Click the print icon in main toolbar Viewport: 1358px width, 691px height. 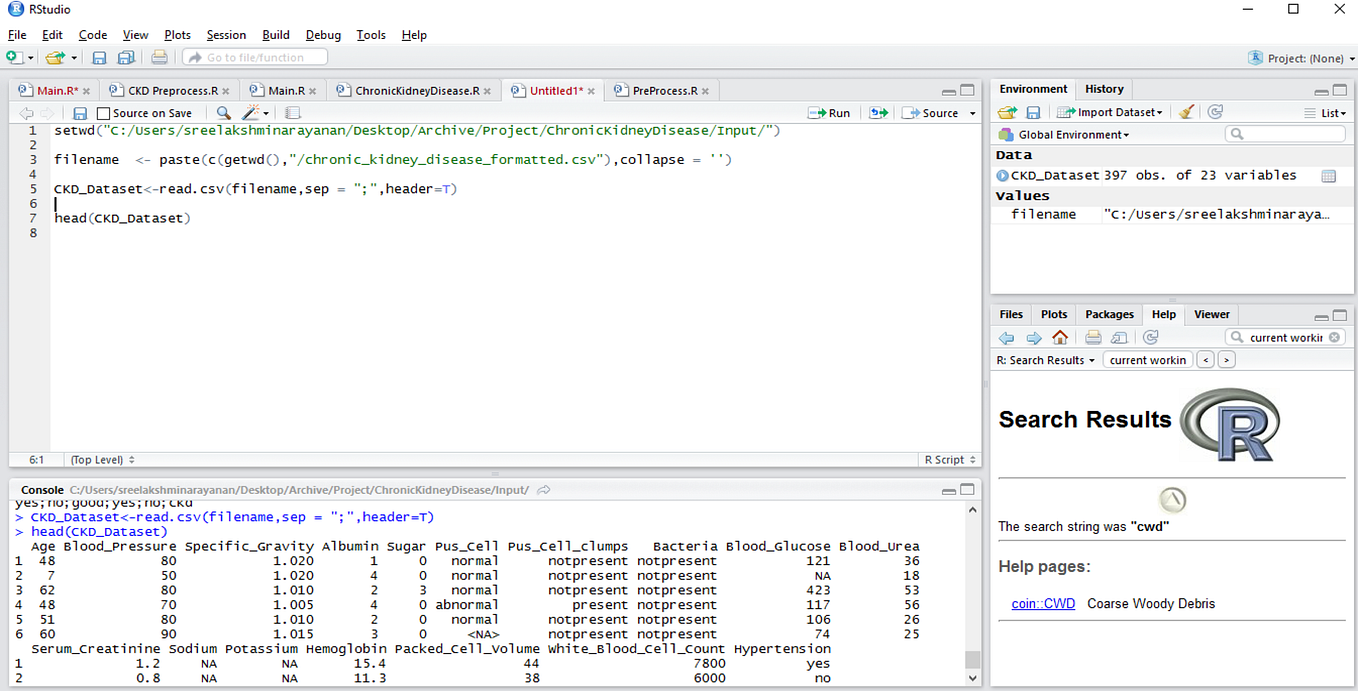pos(159,58)
